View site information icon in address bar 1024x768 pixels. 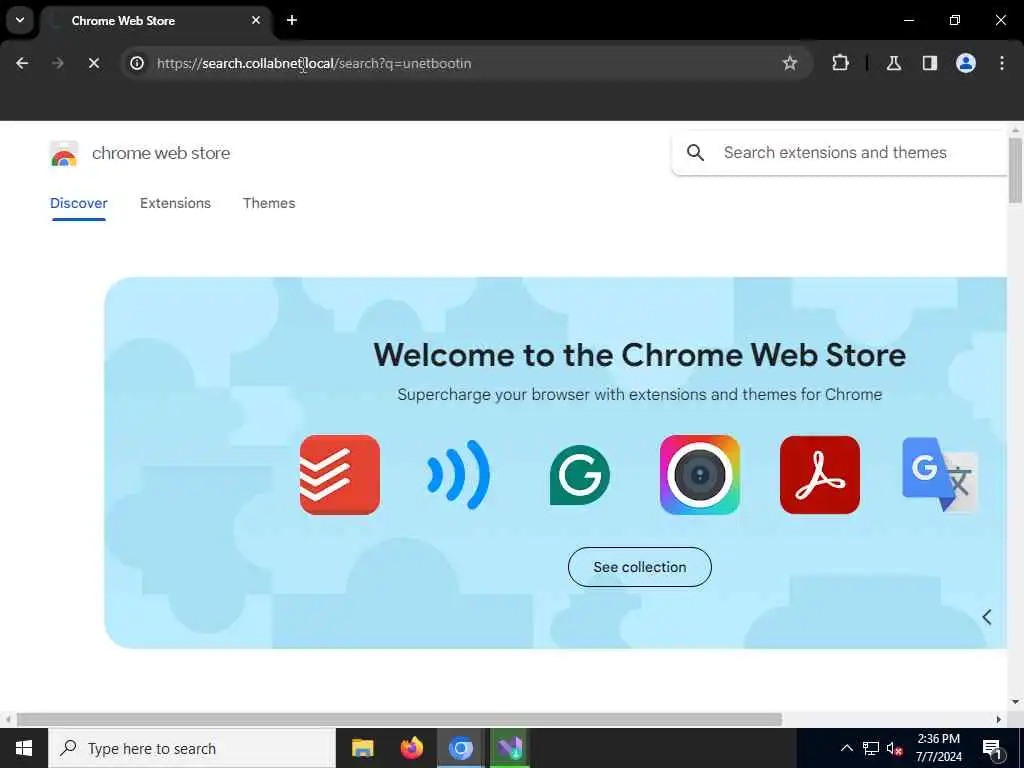(136, 63)
